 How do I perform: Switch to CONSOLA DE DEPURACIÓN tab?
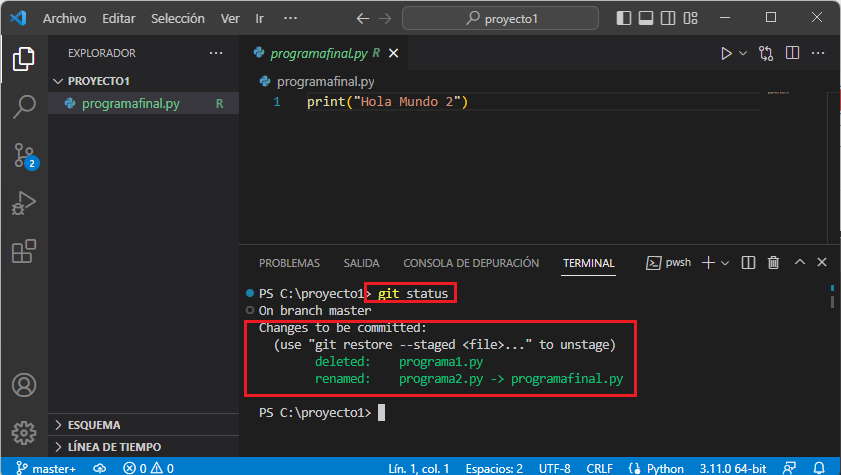point(471,263)
